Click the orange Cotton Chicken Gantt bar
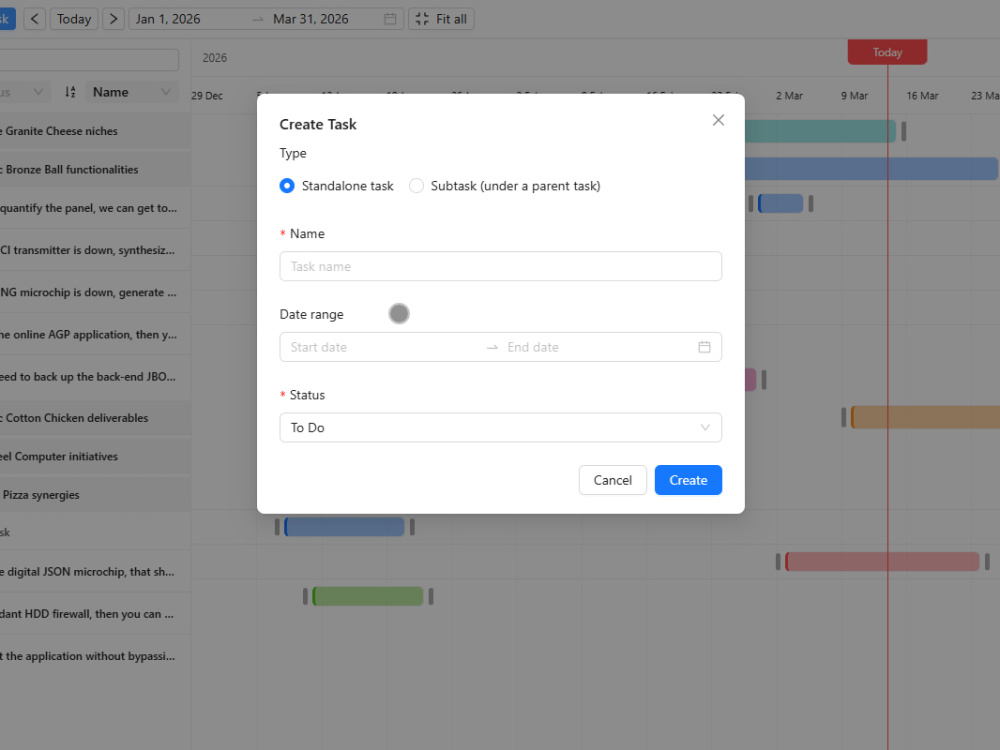This screenshot has height=750, width=1000. [x=925, y=417]
